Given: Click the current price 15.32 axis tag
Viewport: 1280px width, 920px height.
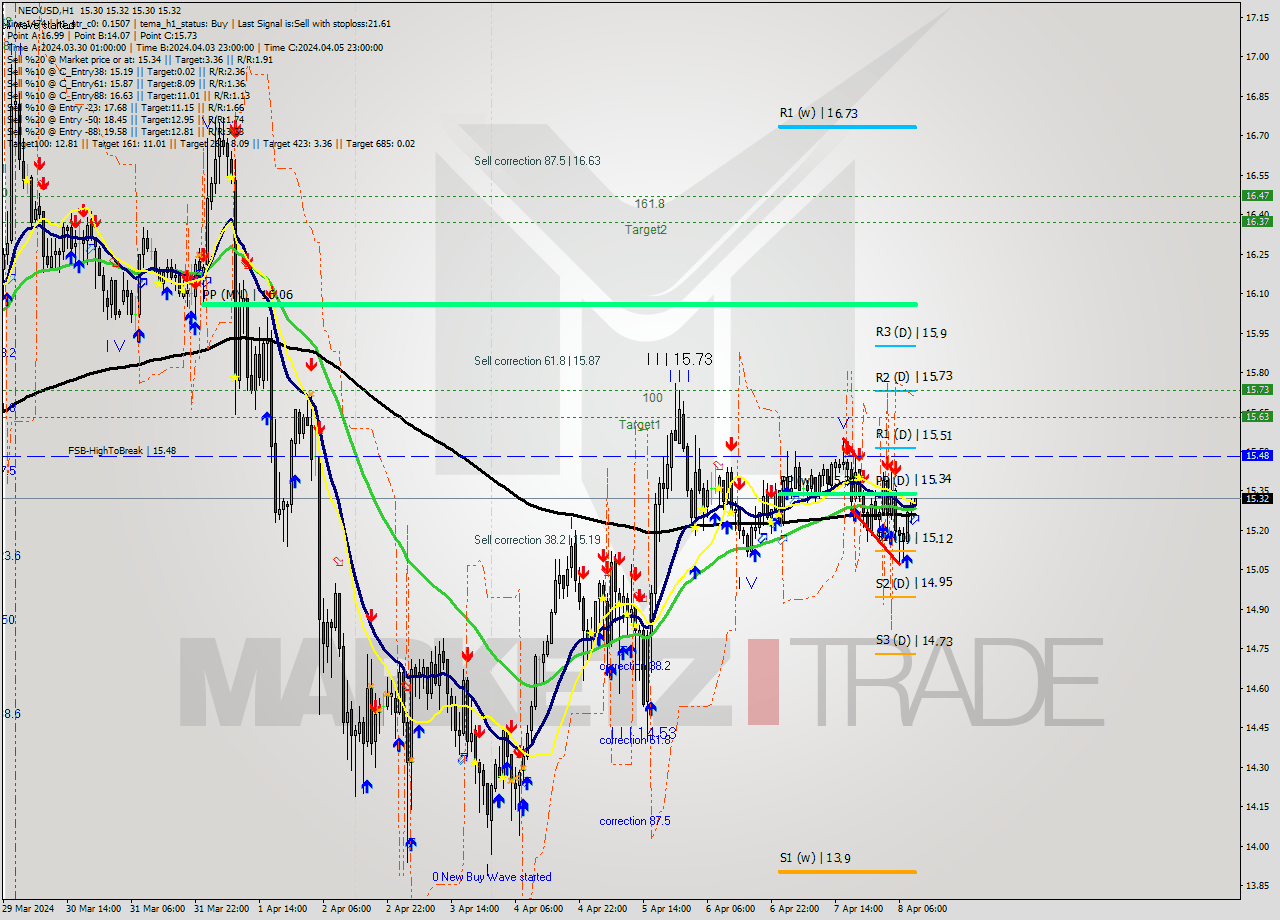Looking at the screenshot, I should pos(1257,498).
